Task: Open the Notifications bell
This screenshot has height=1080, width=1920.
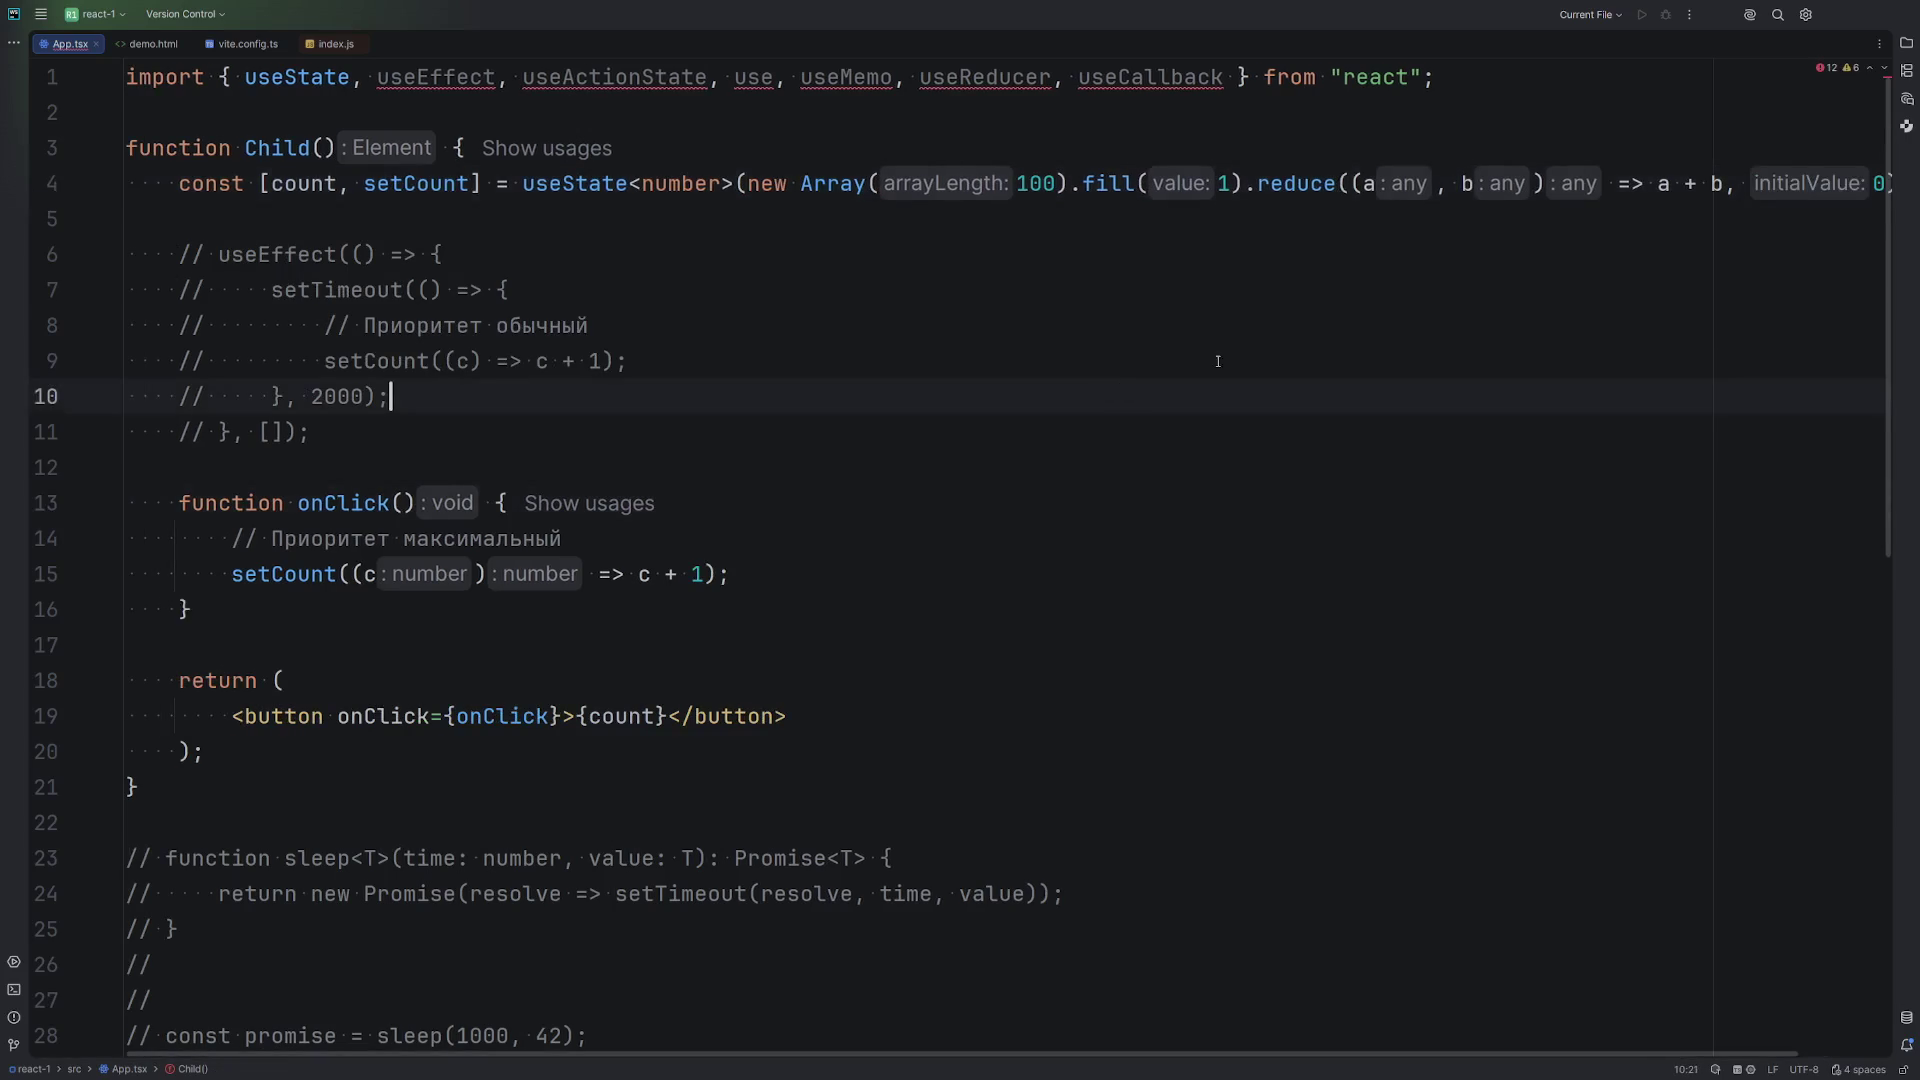Action: point(1907,1045)
